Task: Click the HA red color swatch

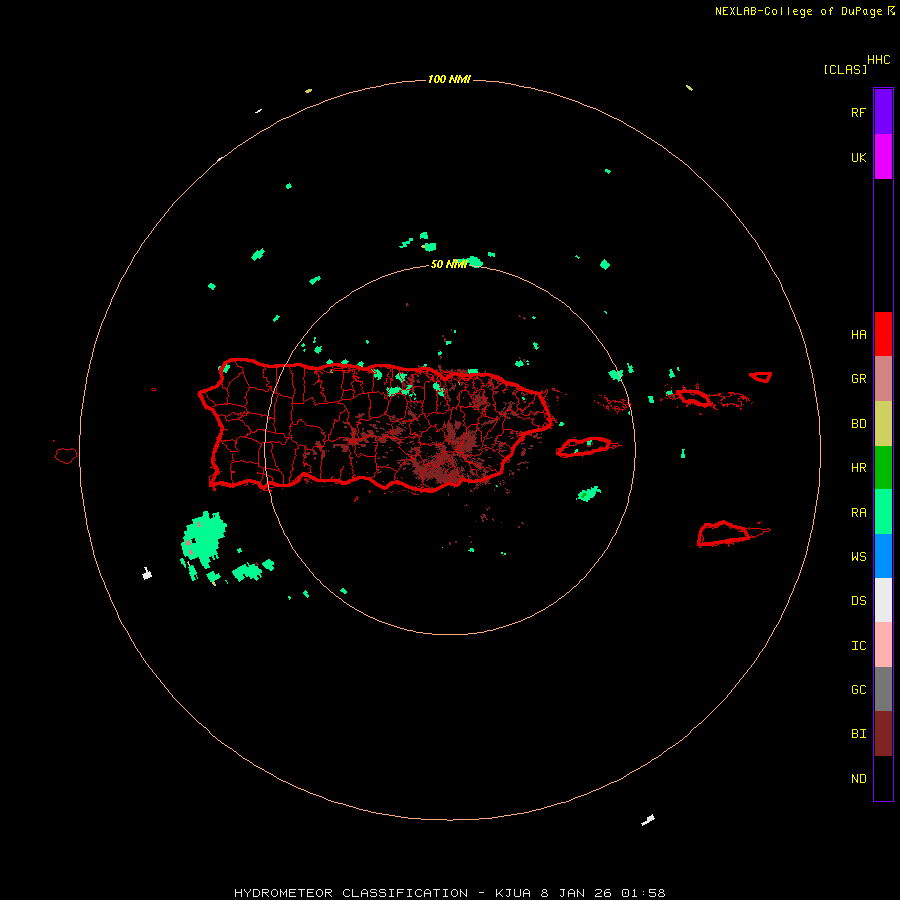Action: (x=883, y=334)
